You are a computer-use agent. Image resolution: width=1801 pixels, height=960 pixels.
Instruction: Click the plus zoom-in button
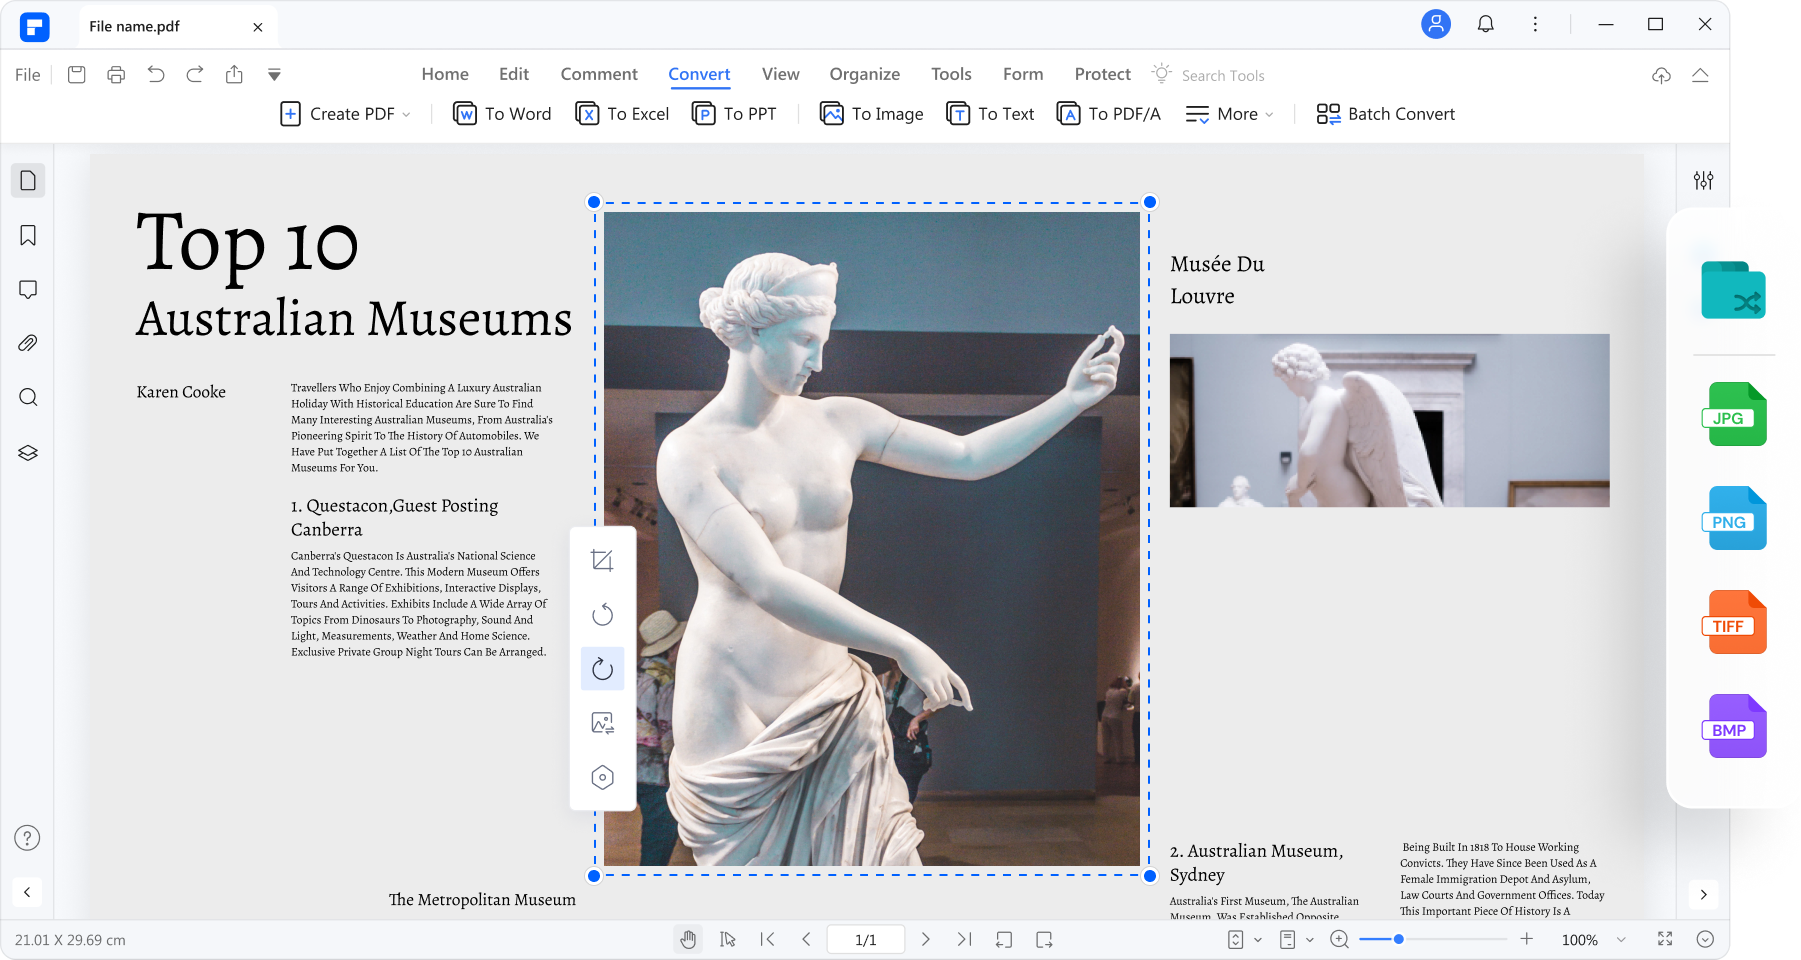pos(1527,939)
